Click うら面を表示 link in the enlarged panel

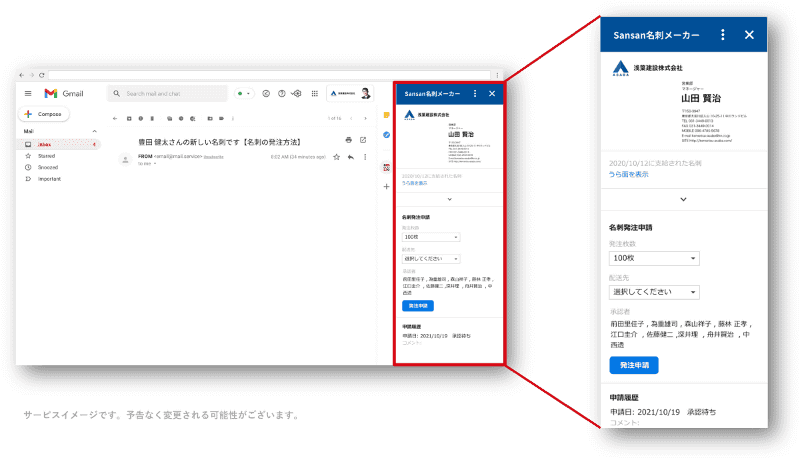629,174
